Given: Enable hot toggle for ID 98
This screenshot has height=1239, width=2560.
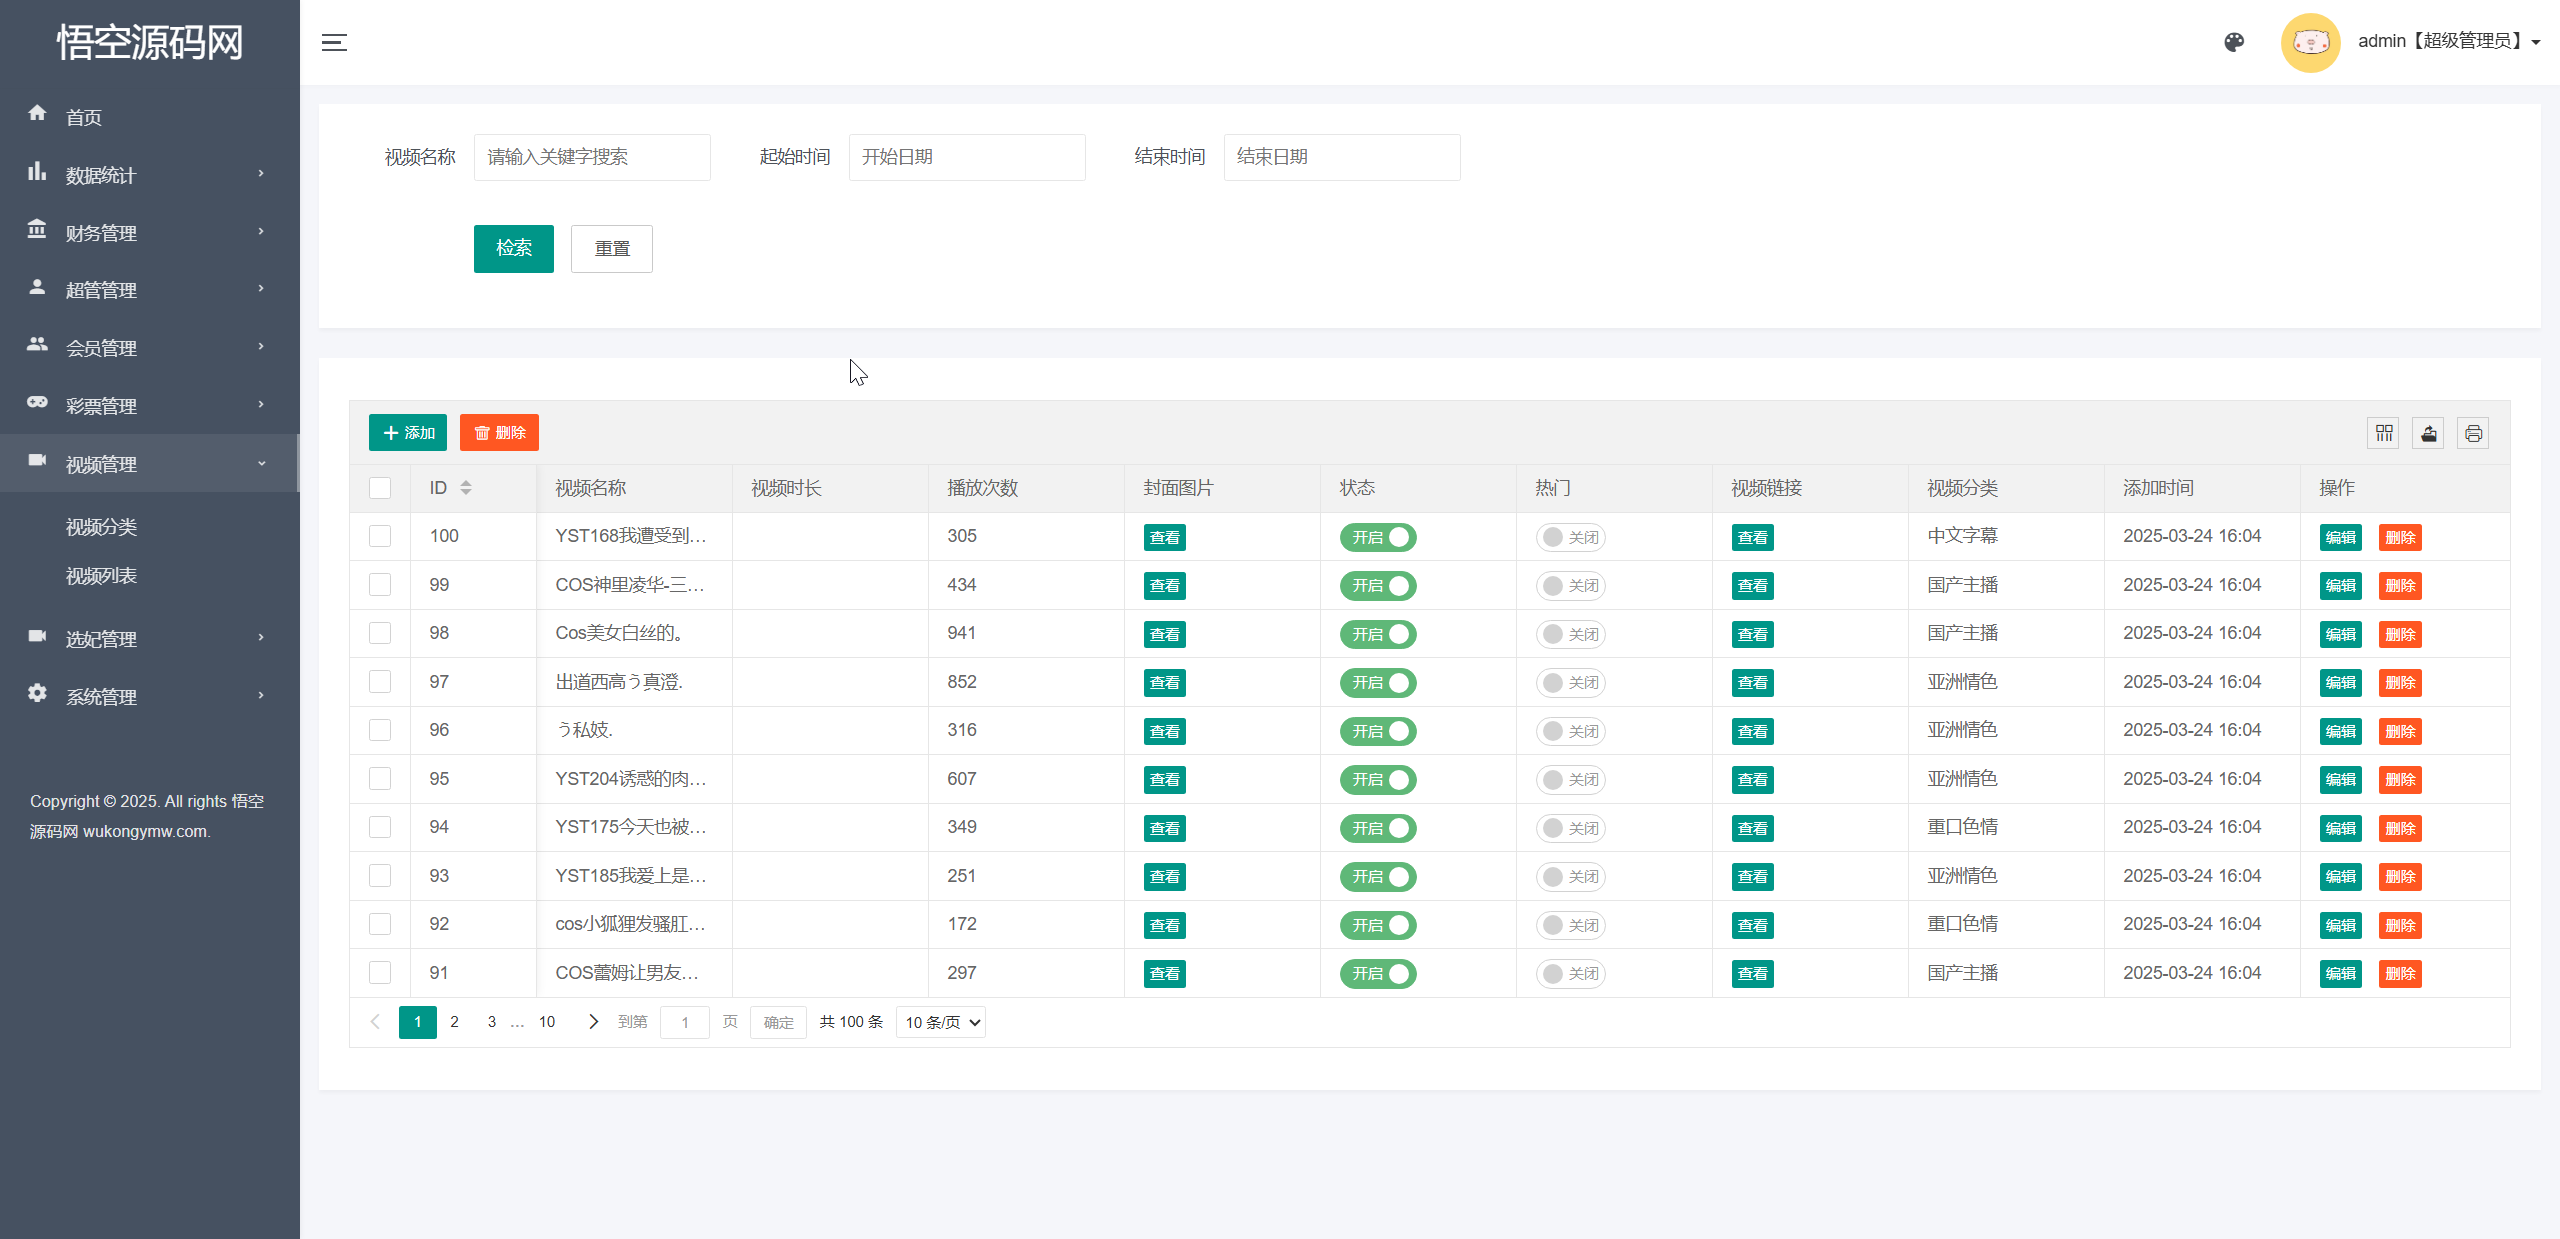Looking at the screenshot, I should click(1570, 634).
